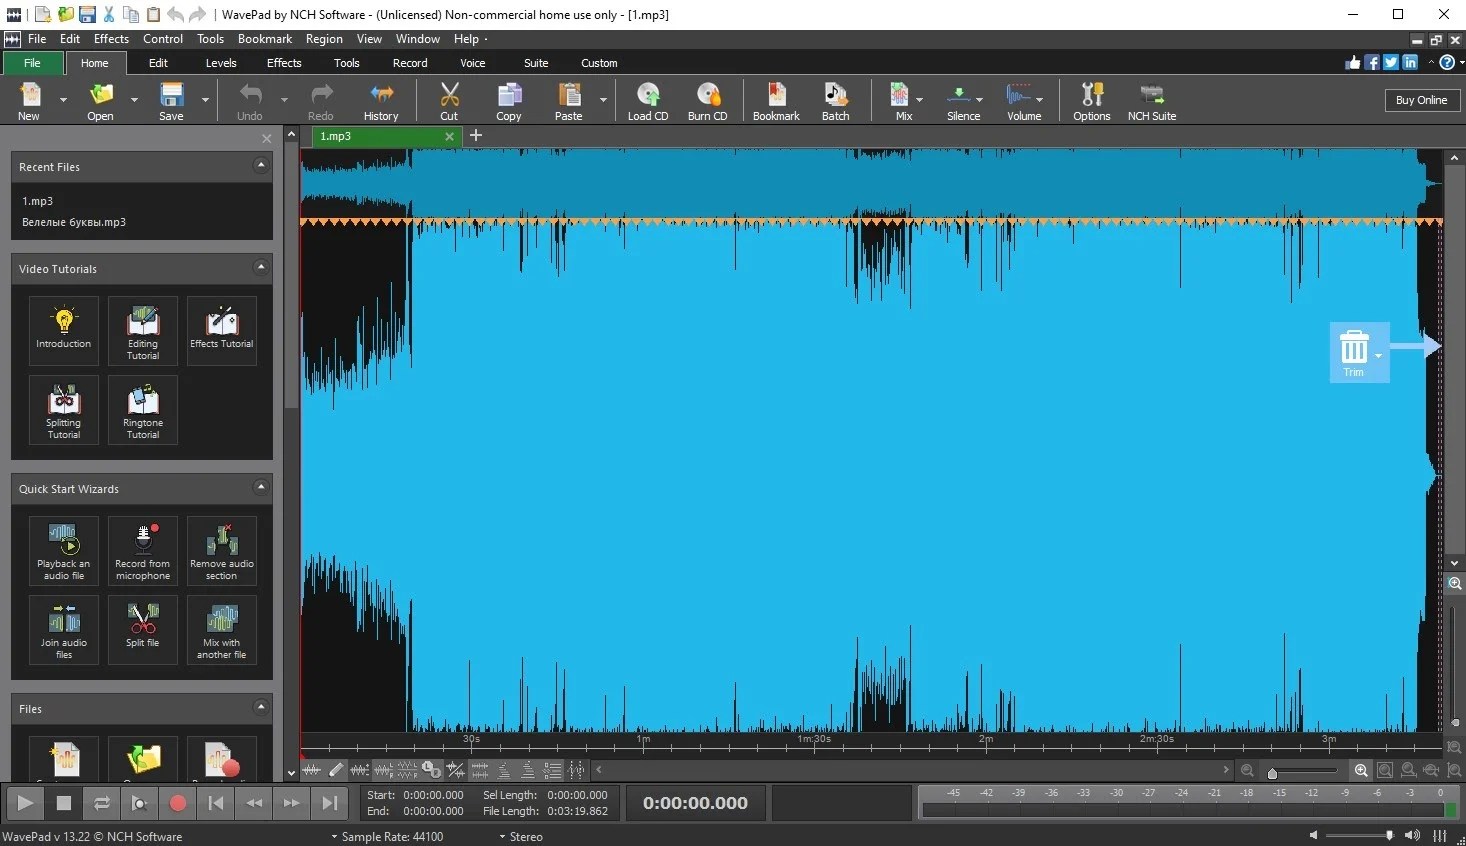The width and height of the screenshot is (1466, 846).
Task: Click the Buy Online button
Action: (1421, 100)
